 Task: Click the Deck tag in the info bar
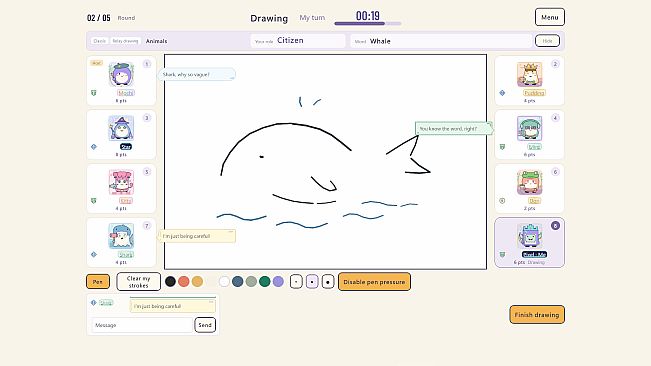coord(100,41)
